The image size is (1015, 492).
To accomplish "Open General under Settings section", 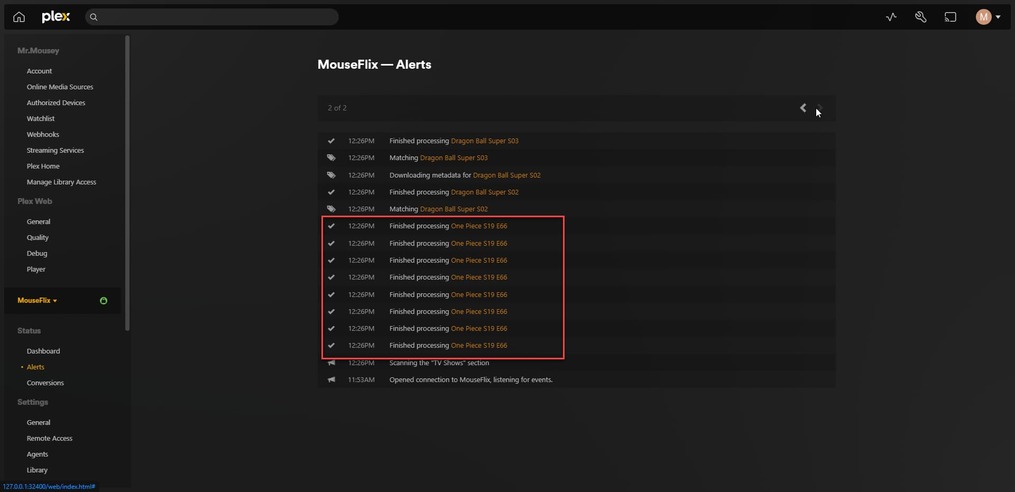I will tap(38, 422).
